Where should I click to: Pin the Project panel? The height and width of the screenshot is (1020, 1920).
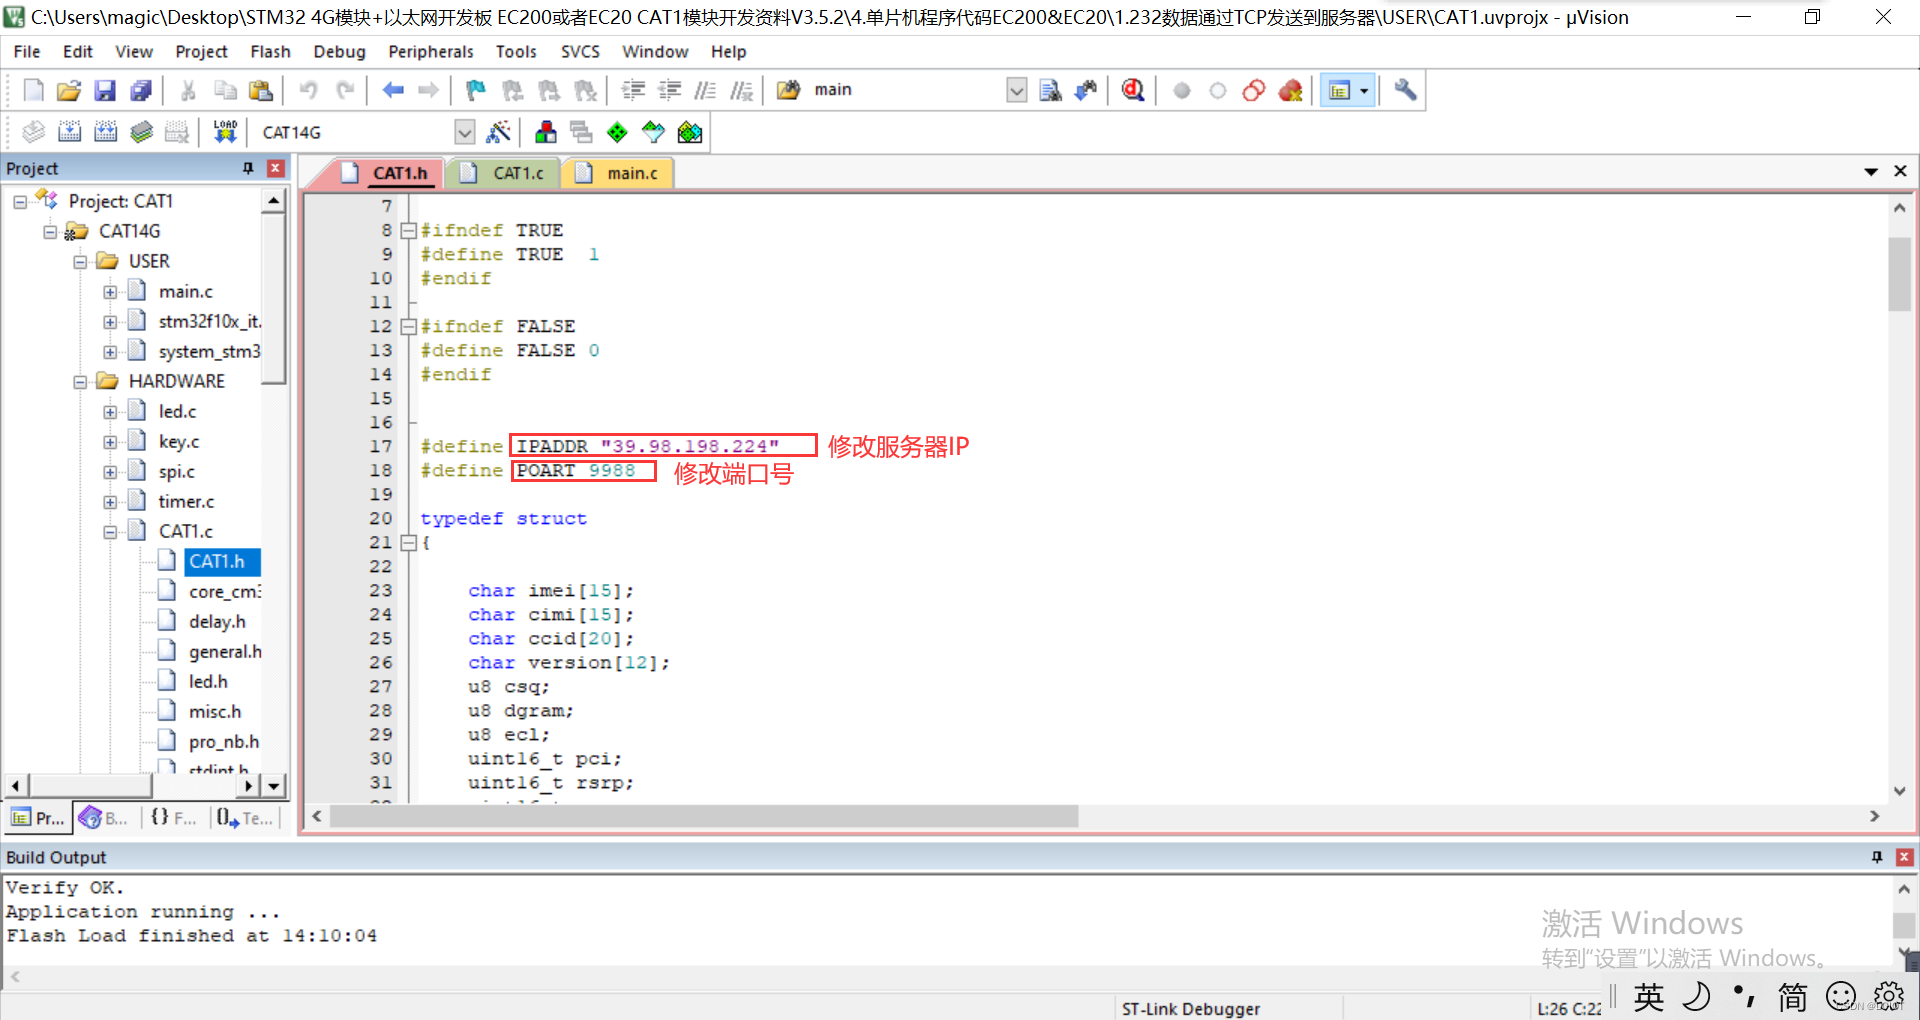(248, 168)
